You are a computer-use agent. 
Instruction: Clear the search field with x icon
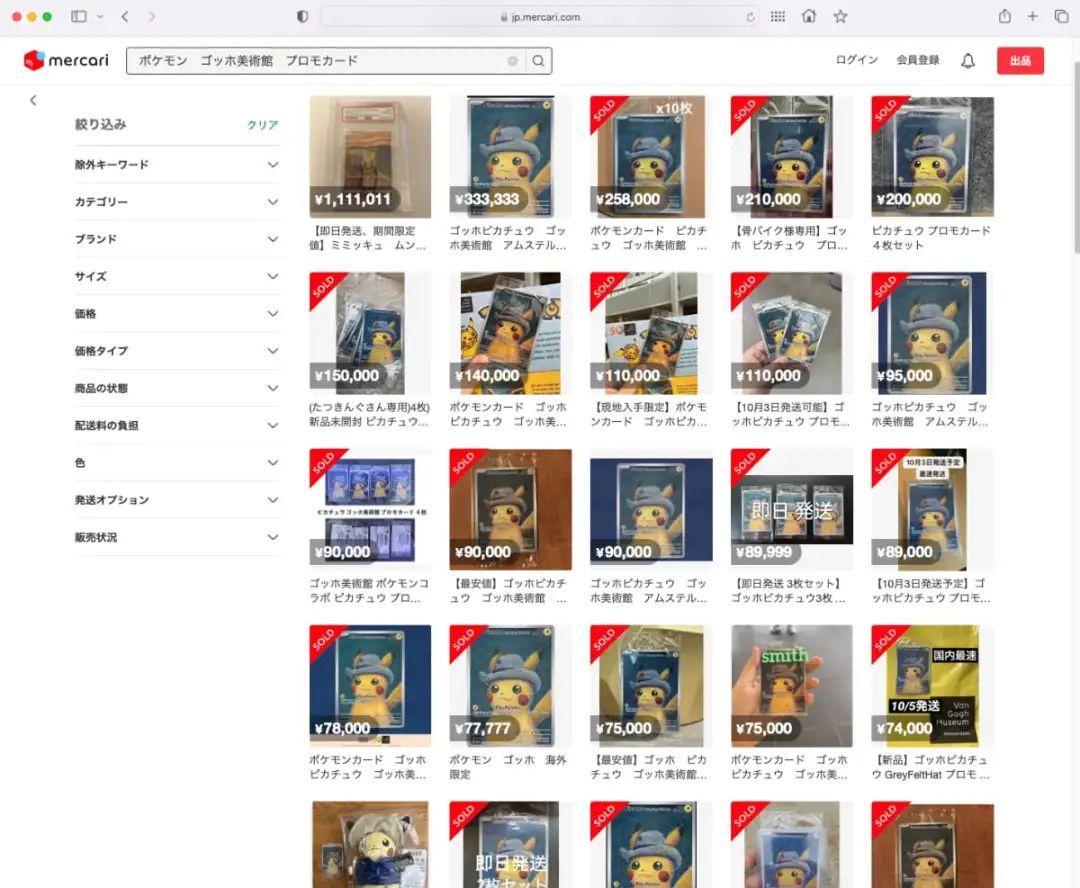[x=513, y=61]
